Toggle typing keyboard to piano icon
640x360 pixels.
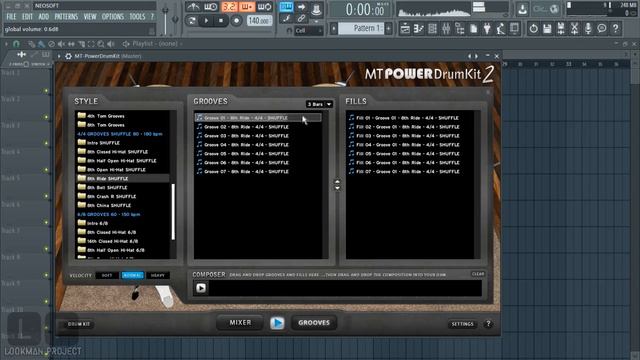pyautogui.click(x=286, y=7)
